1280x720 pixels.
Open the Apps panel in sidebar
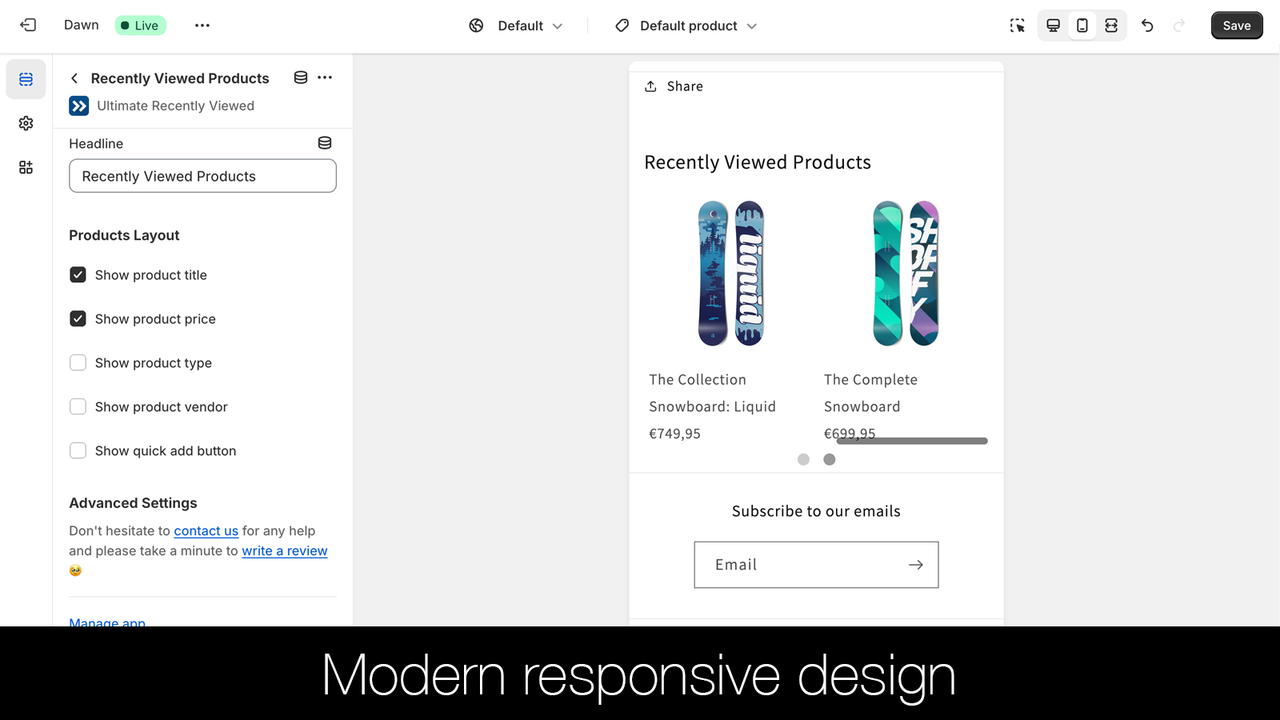26,167
